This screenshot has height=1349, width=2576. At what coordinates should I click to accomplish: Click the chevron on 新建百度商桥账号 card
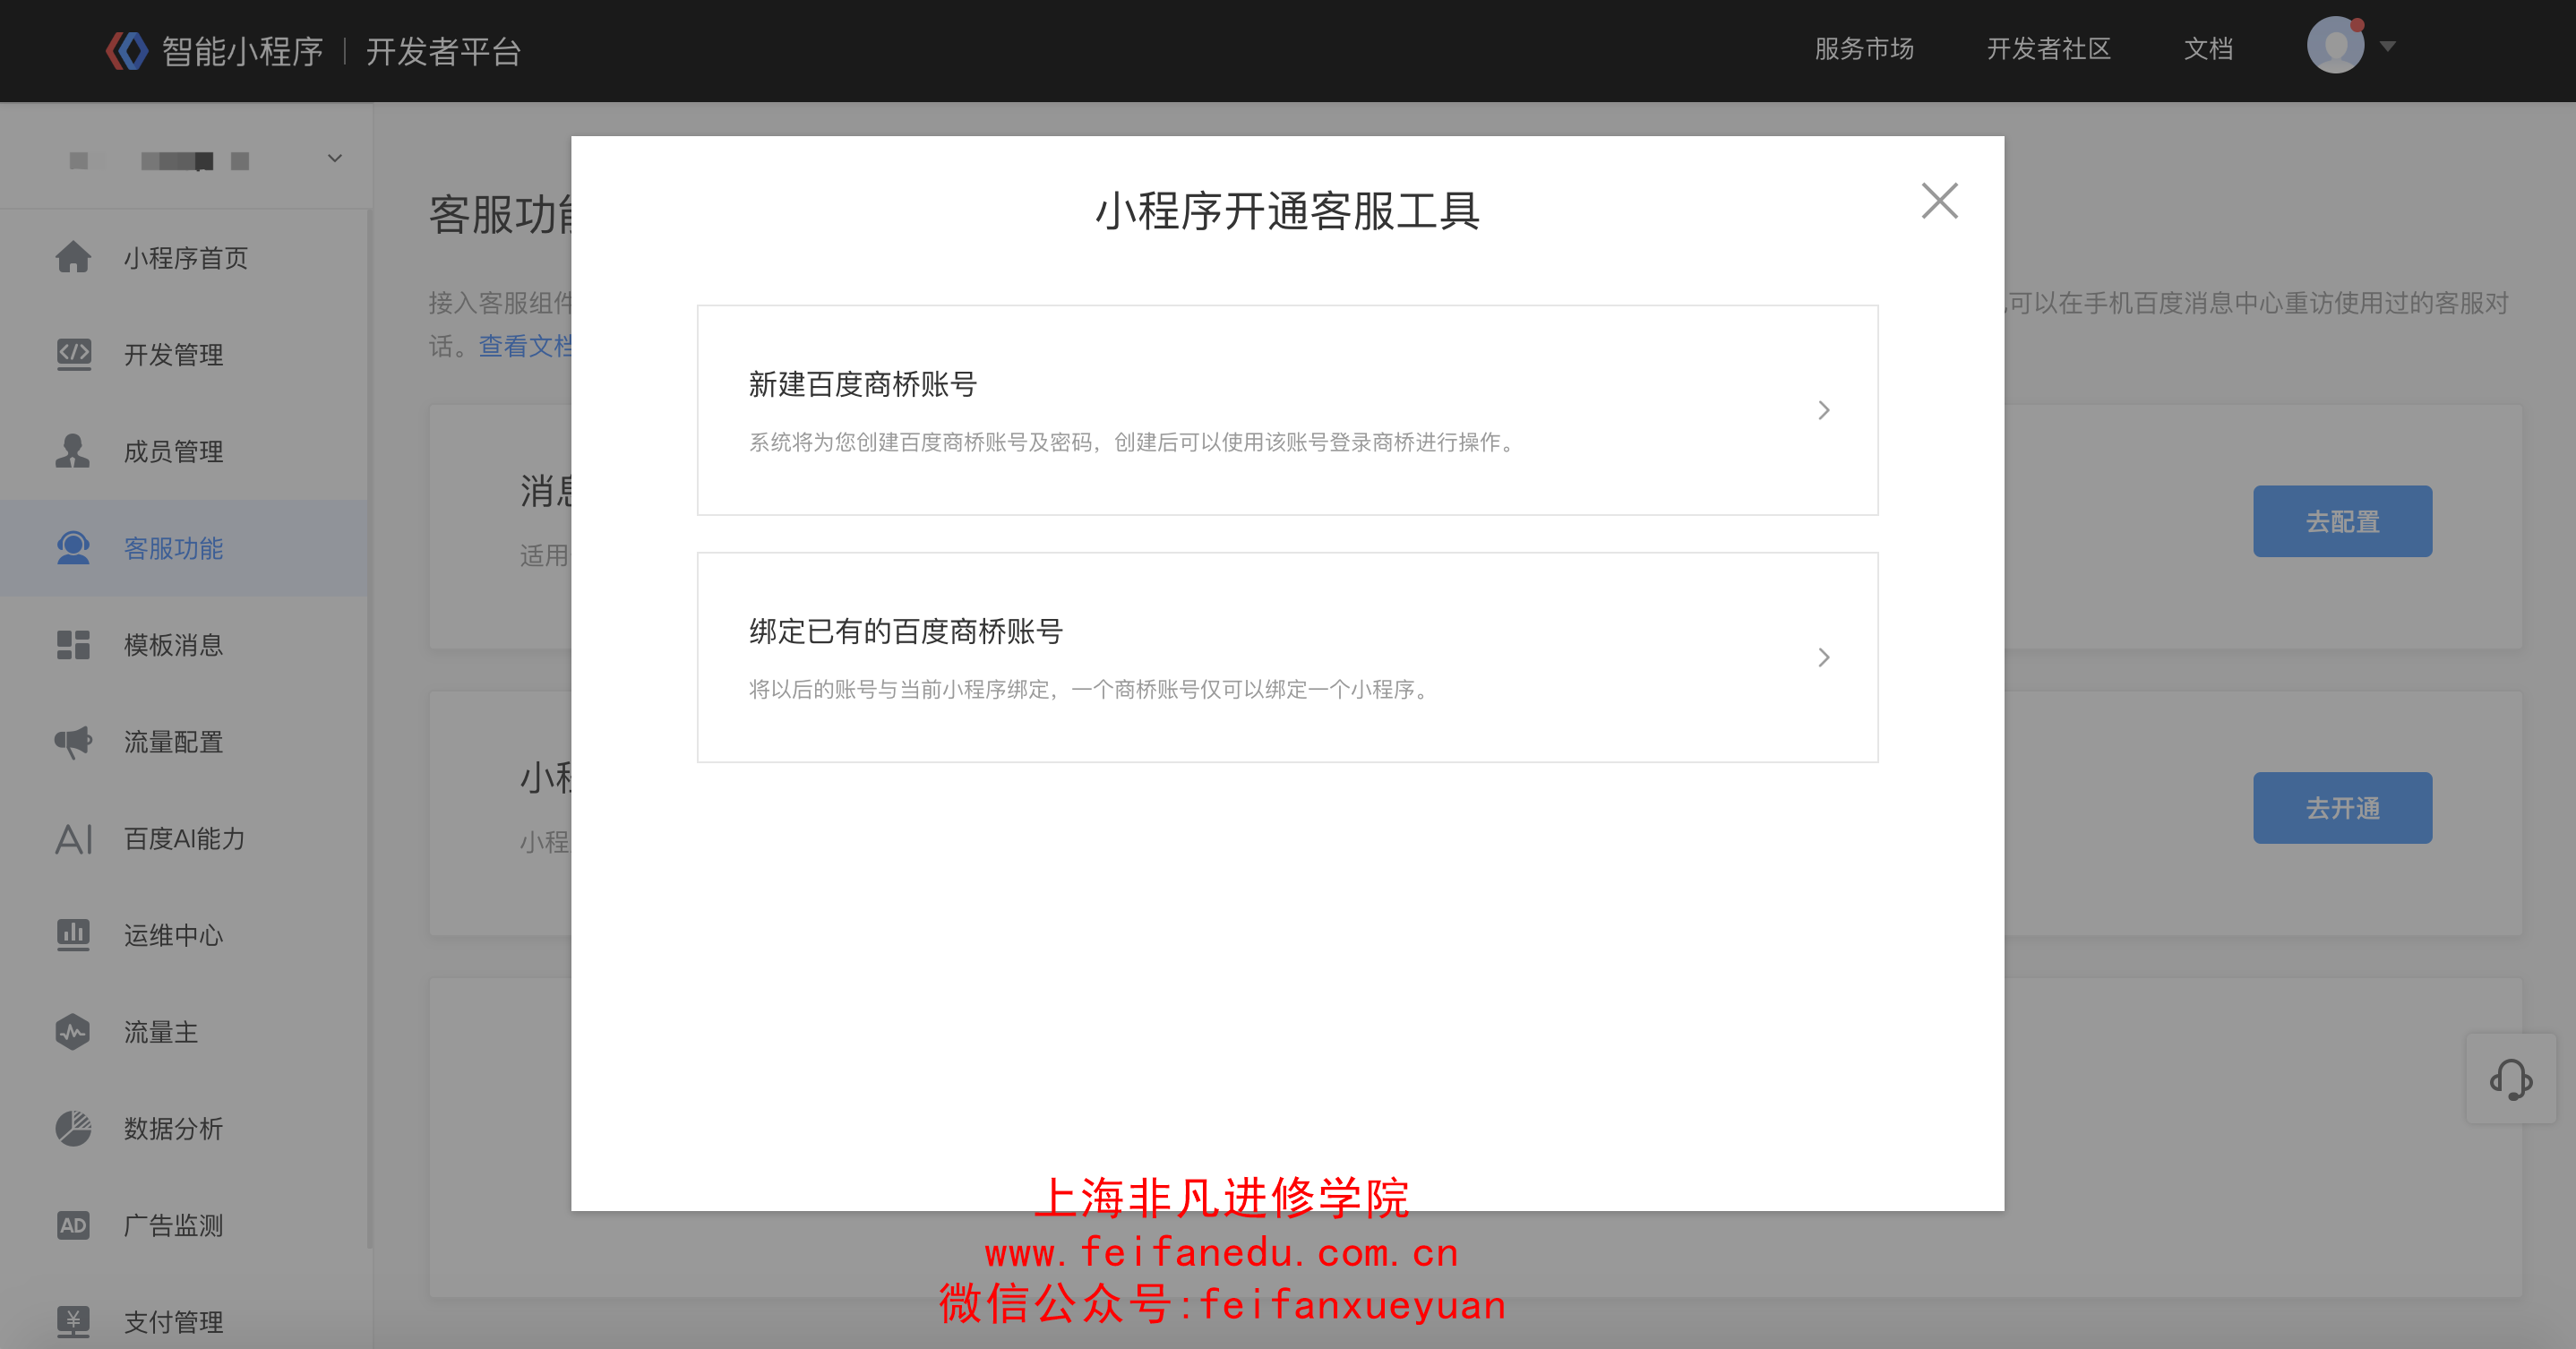[1823, 410]
